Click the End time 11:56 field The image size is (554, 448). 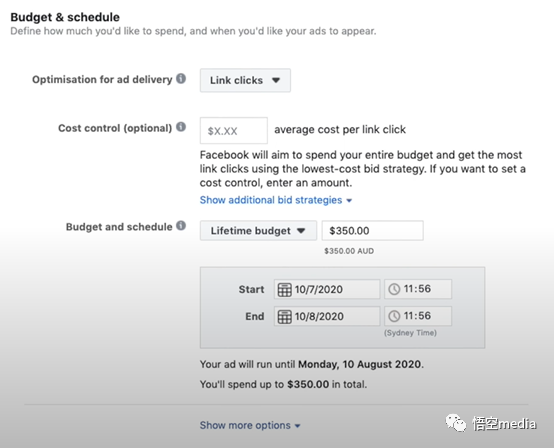[418, 316]
